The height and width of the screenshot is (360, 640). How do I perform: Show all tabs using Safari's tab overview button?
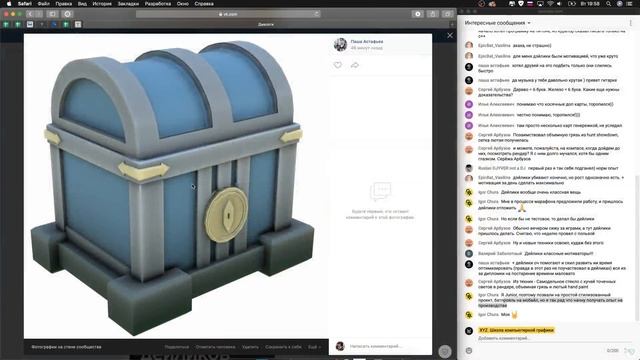tap(447, 14)
